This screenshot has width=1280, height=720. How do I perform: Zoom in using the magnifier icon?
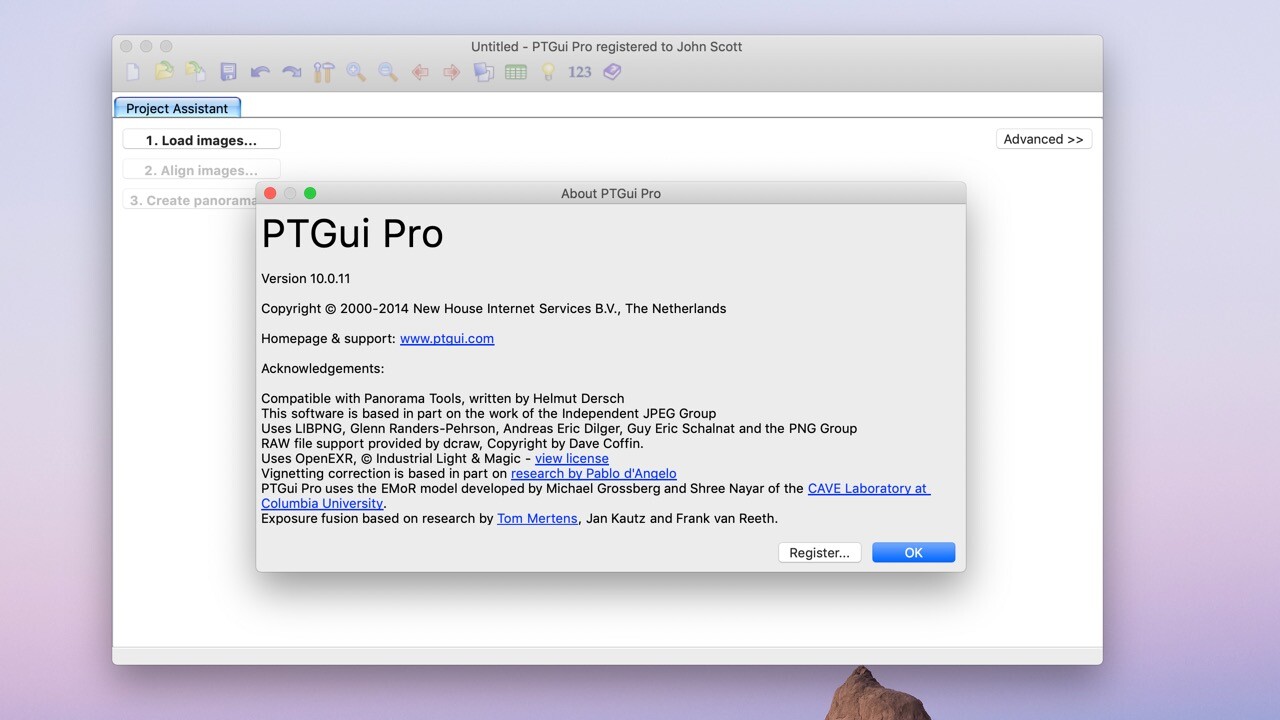(x=354, y=71)
